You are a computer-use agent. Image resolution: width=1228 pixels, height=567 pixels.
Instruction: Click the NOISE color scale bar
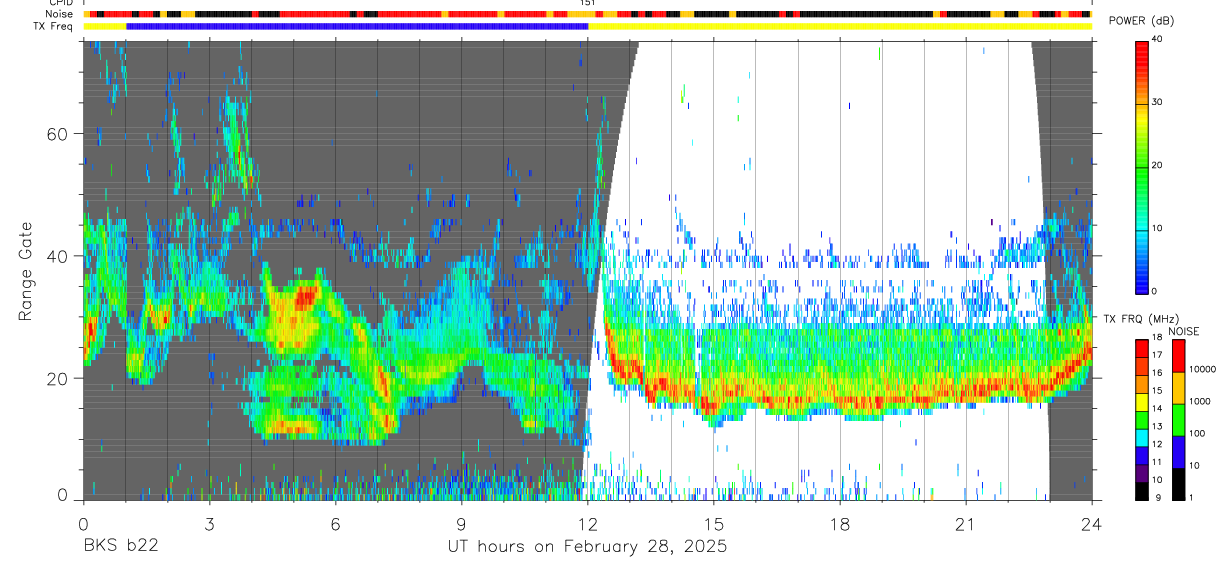1177,420
